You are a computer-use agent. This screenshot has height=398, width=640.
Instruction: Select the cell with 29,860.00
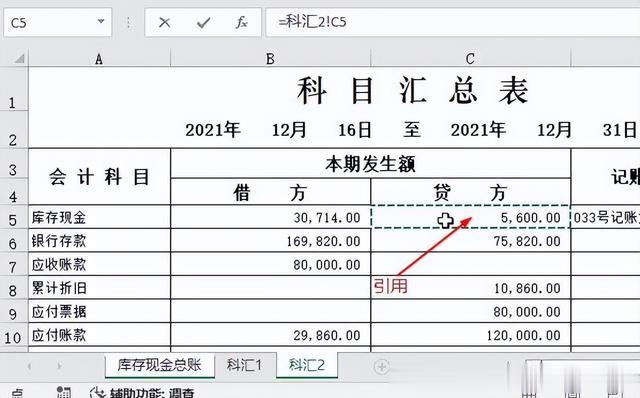(x=270, y=335)
